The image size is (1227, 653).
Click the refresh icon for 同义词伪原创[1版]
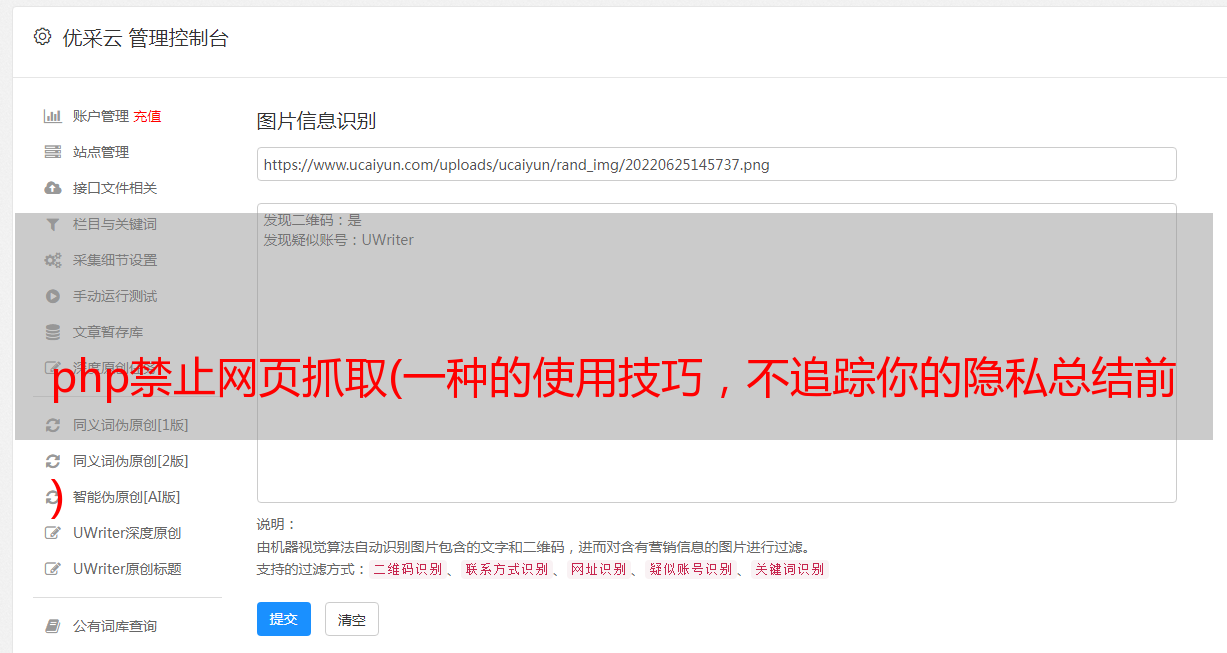pos(53,425)
